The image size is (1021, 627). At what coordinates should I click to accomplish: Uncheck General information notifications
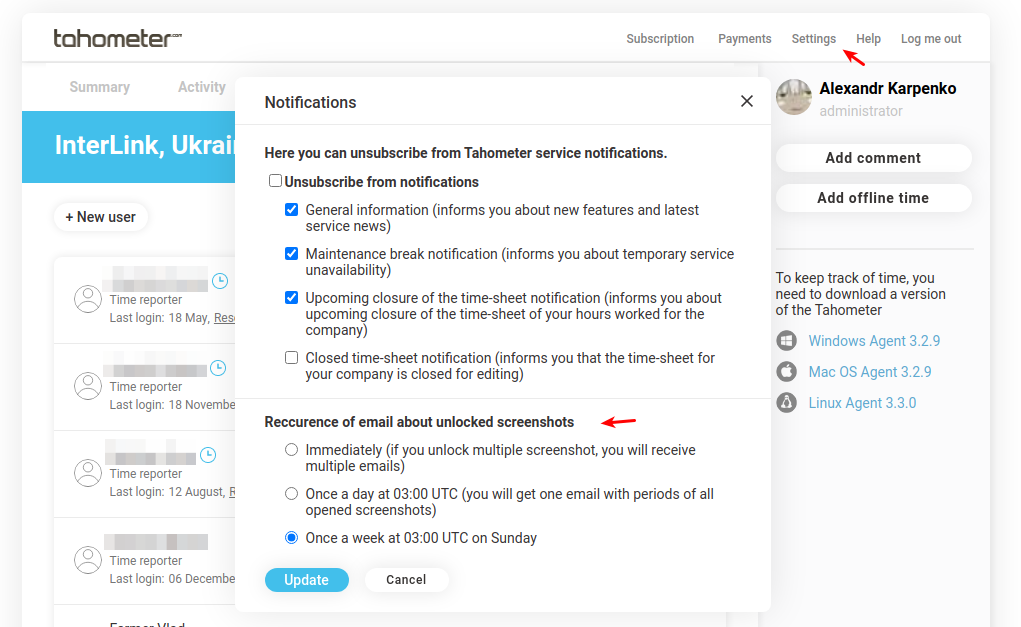(291, 210)
